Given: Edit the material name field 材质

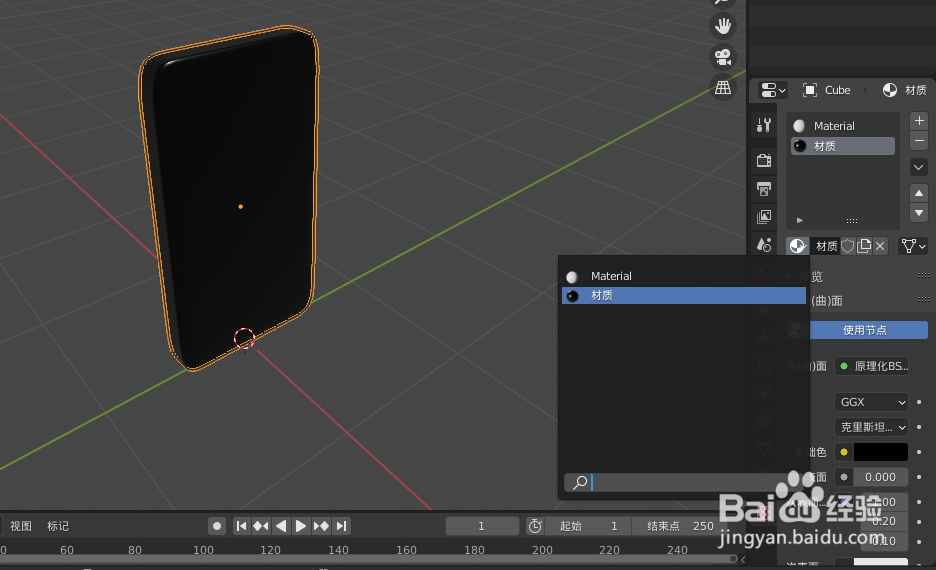Looking at the screenshot, I should tap(826, 246).
